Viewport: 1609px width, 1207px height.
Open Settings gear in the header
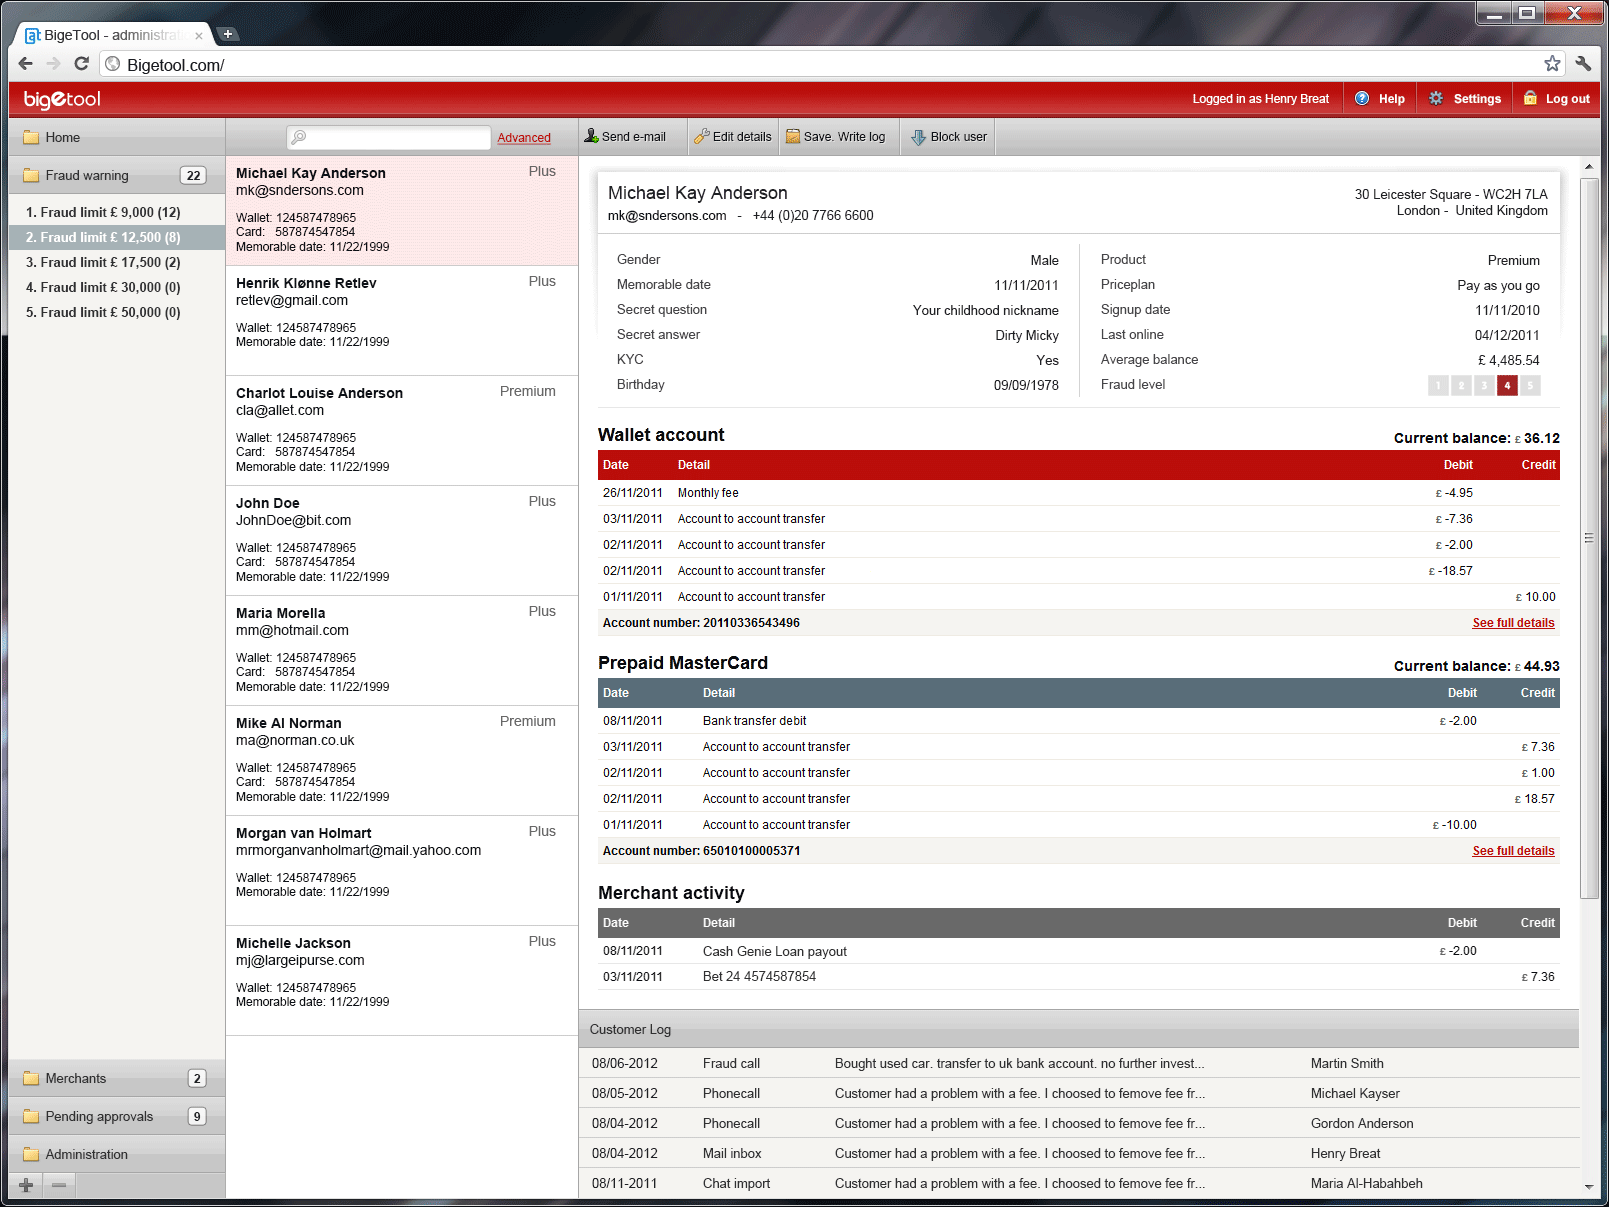pyautogui.click(x=1437, y=99)
